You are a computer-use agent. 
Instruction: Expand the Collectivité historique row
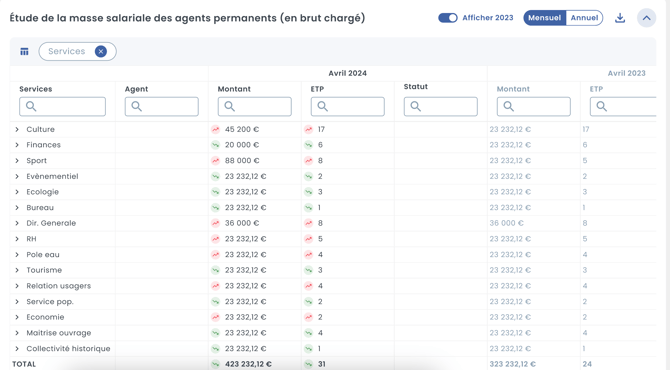coord(17,349)
